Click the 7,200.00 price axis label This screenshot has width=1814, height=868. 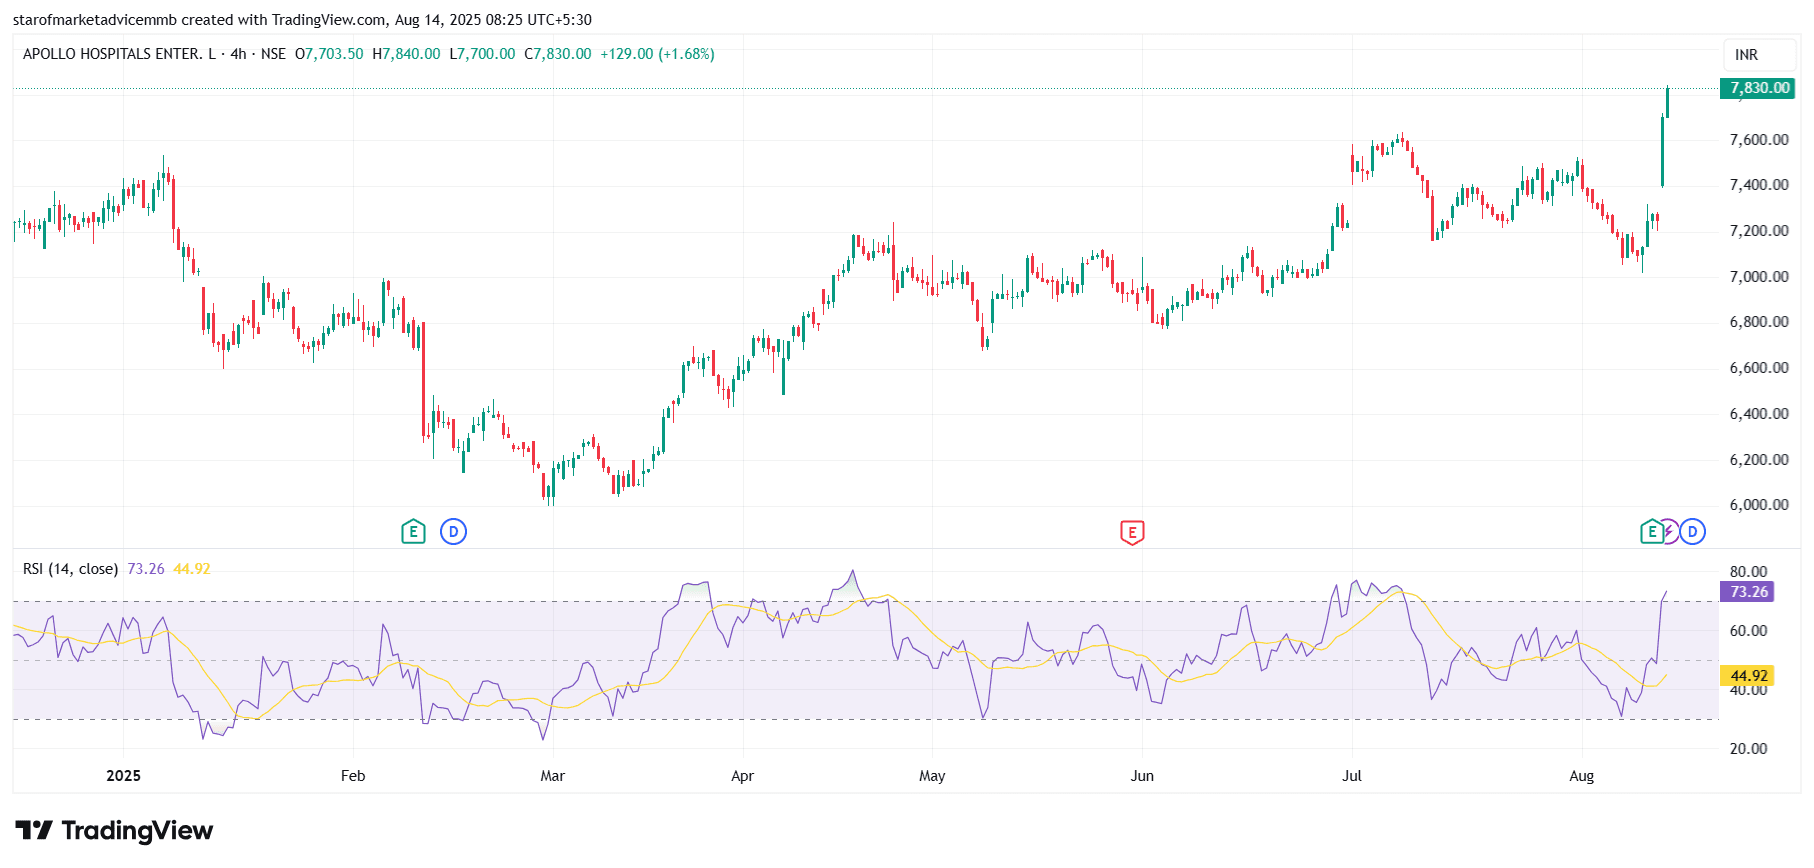click(x=1759, y=231)
